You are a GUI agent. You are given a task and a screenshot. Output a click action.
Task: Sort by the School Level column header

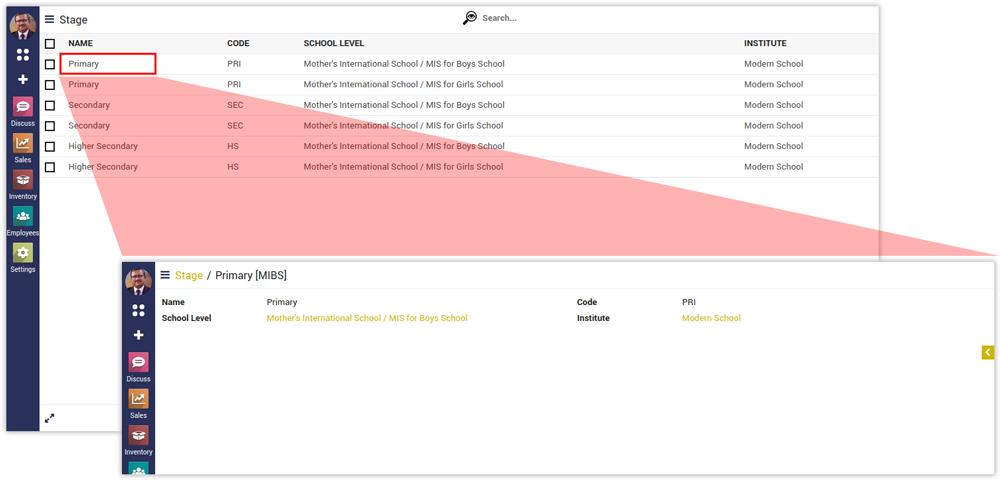click(x=333, y=44)
